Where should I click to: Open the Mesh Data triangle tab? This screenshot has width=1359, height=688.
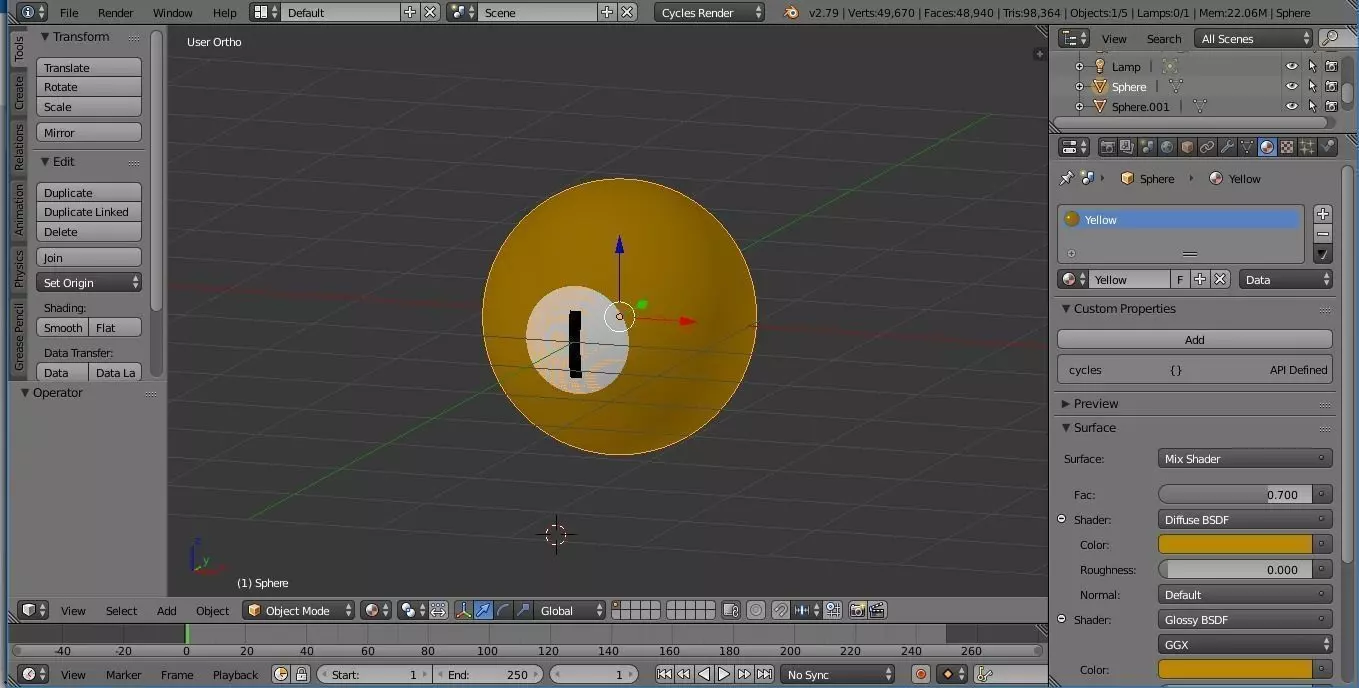1247,147
